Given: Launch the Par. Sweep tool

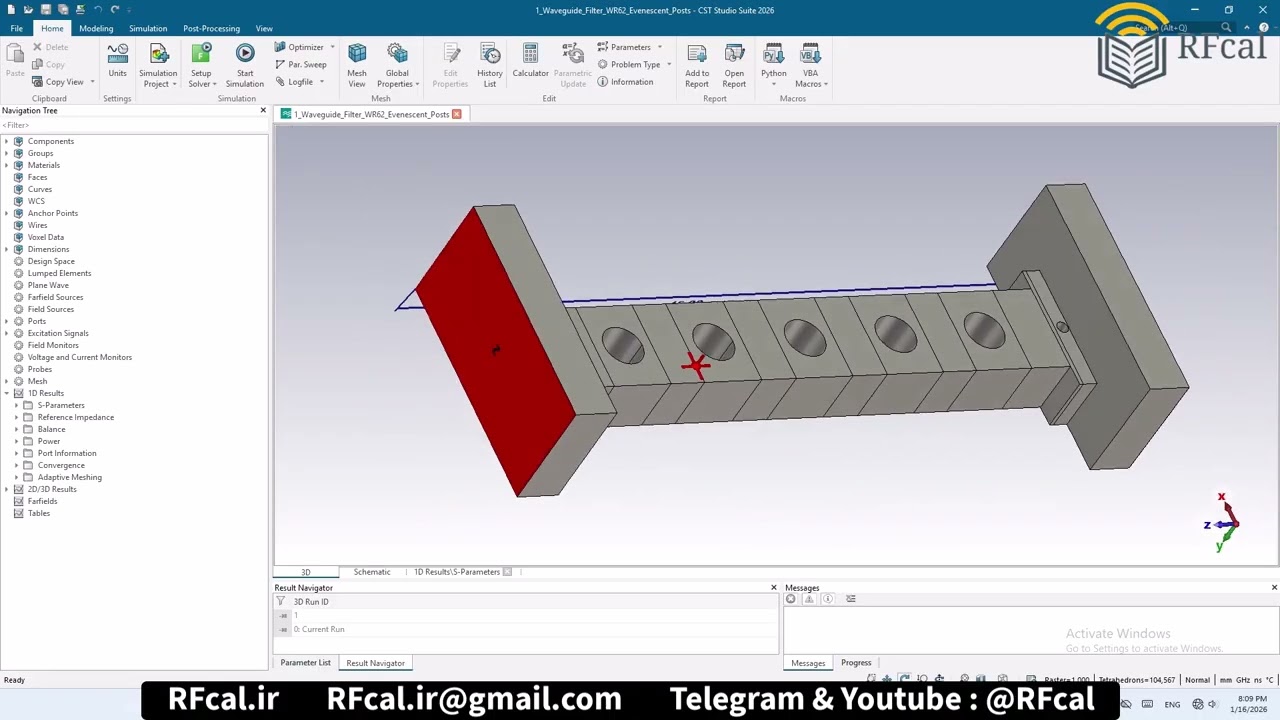Looking at the screenshot, I should coord(300,64).
